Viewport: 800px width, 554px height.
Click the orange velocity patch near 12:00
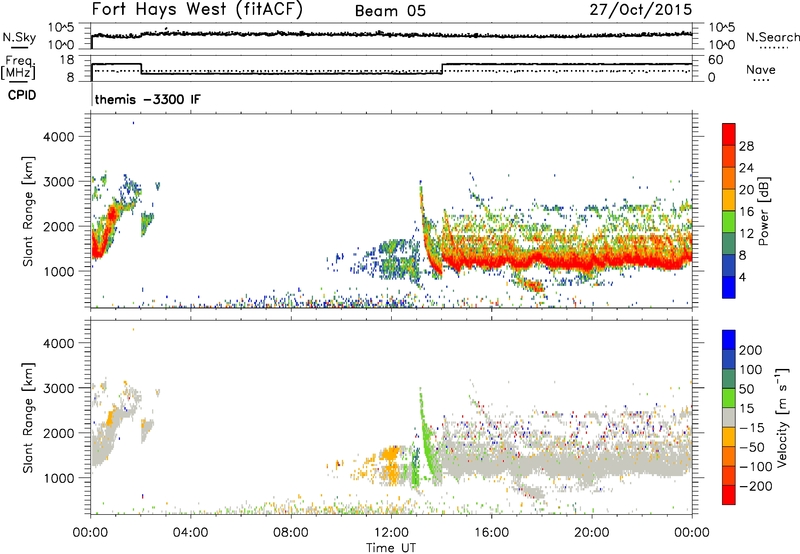[391, 465]
